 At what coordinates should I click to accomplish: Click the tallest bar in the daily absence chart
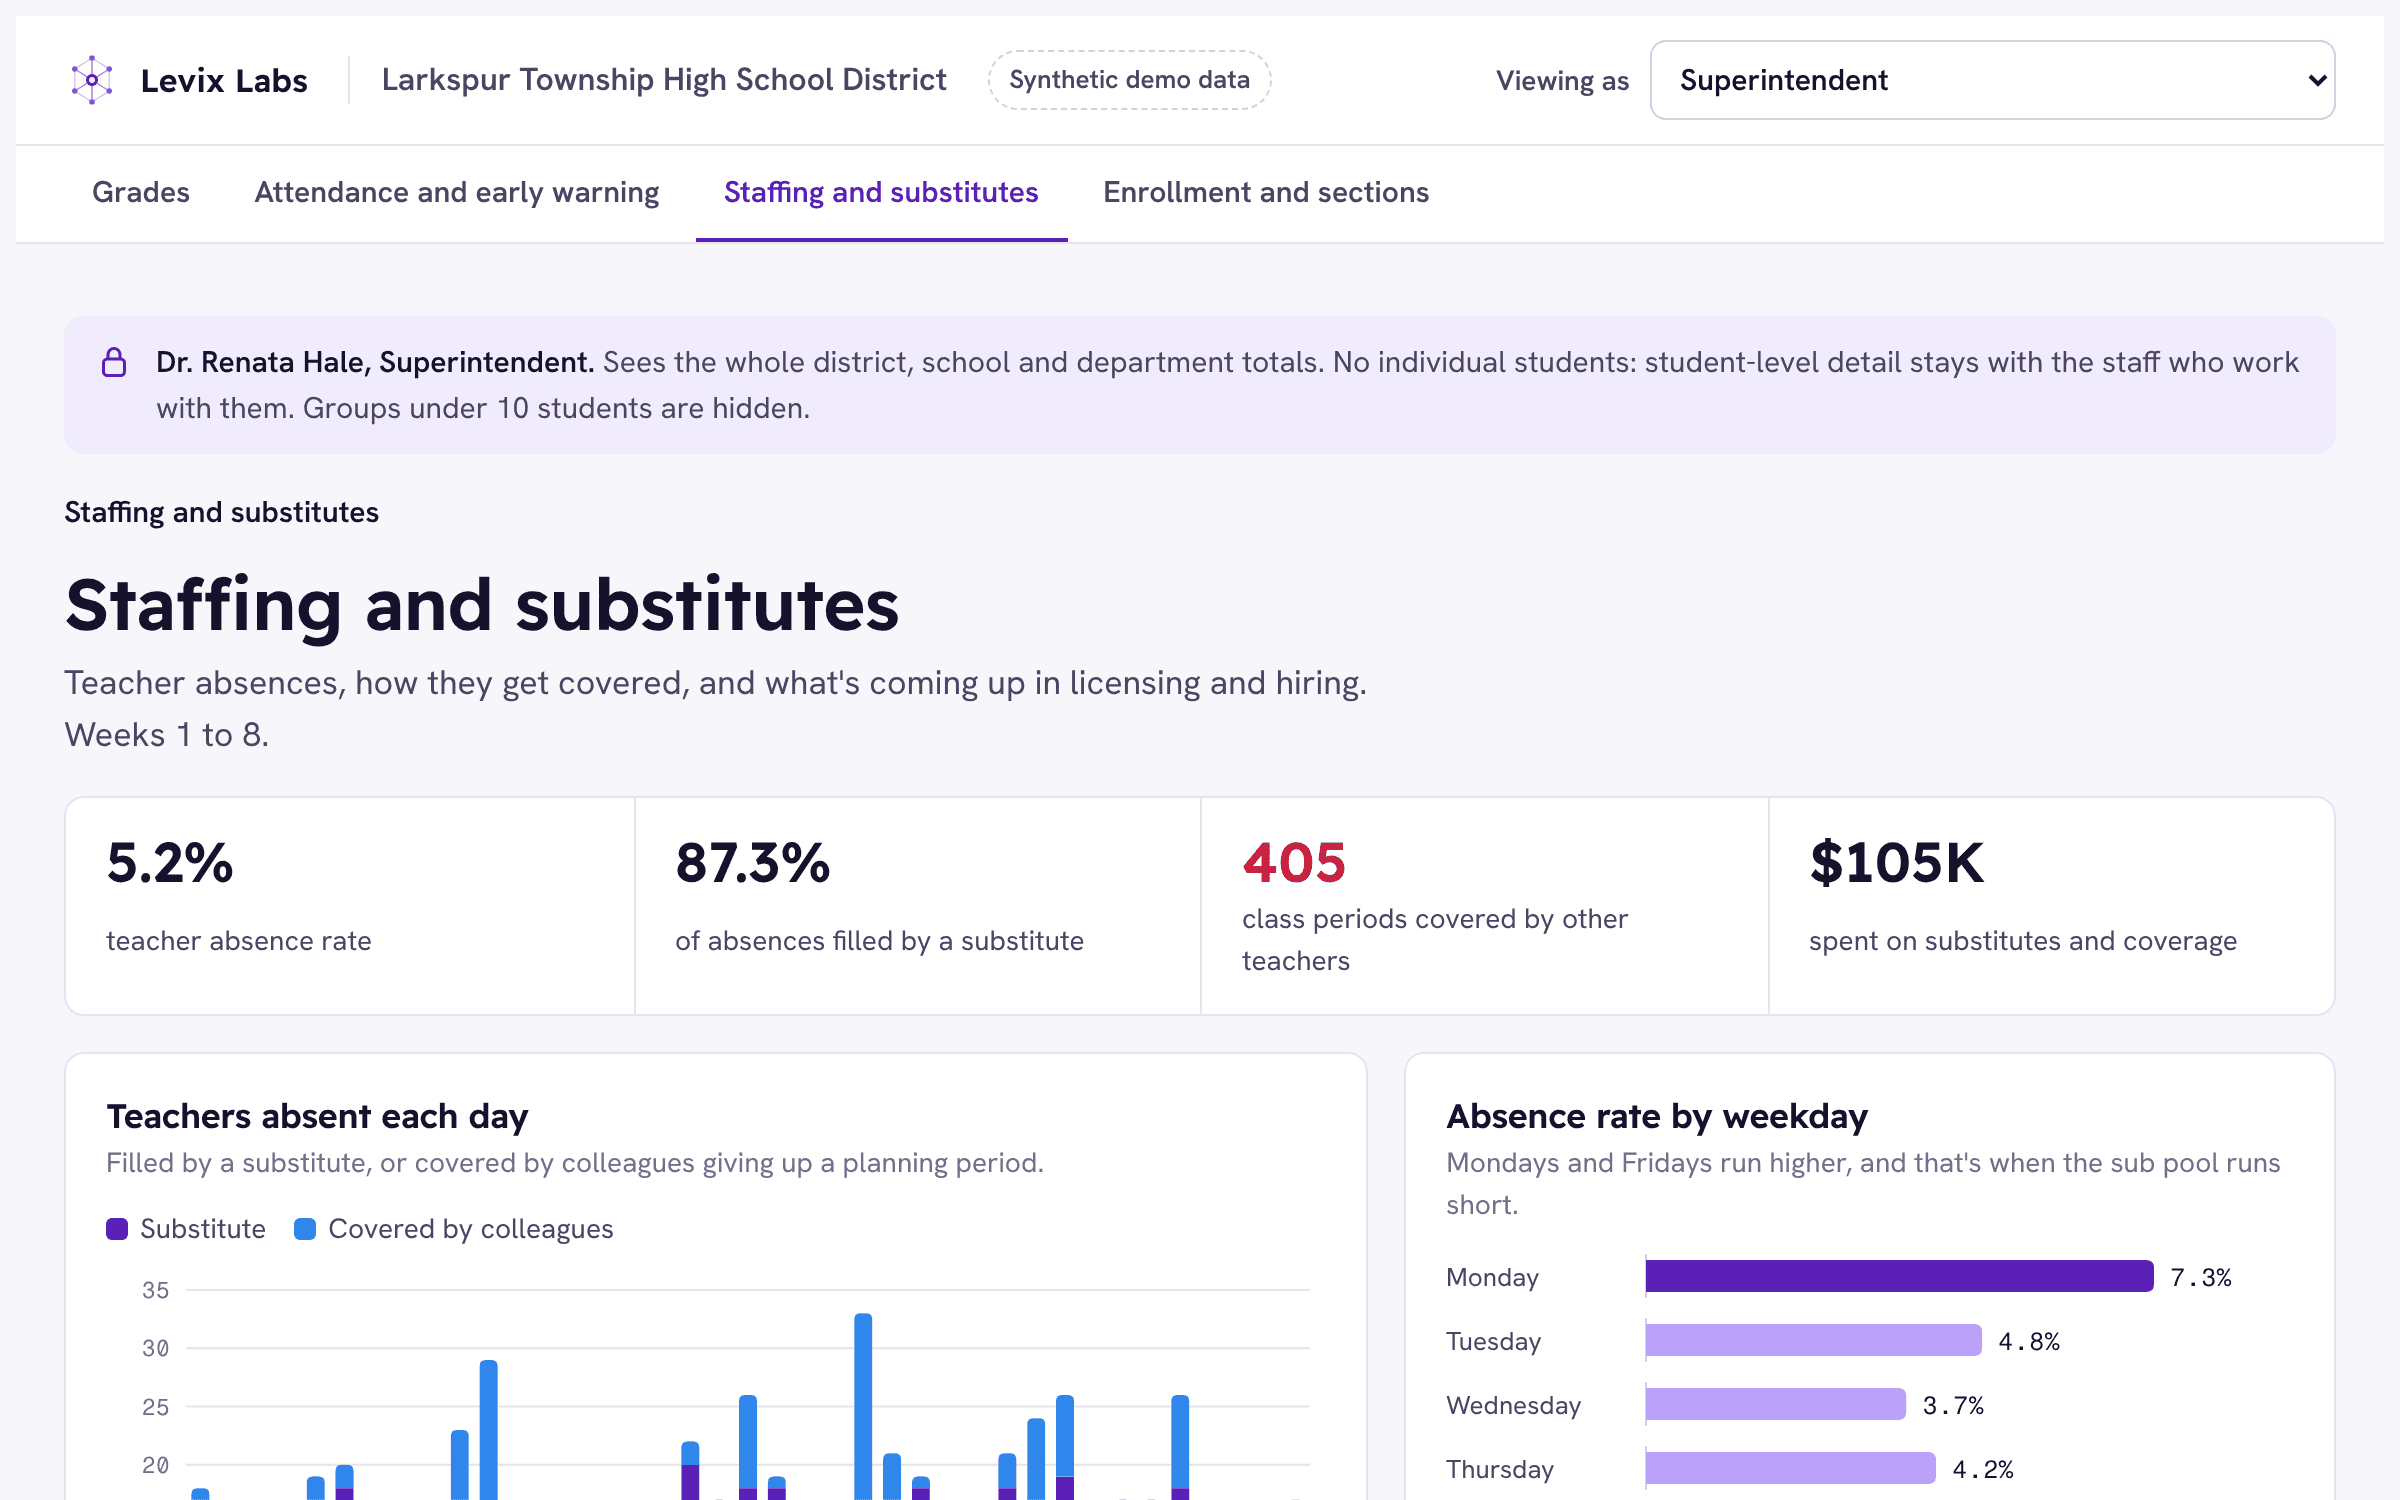pos(863,1406)
